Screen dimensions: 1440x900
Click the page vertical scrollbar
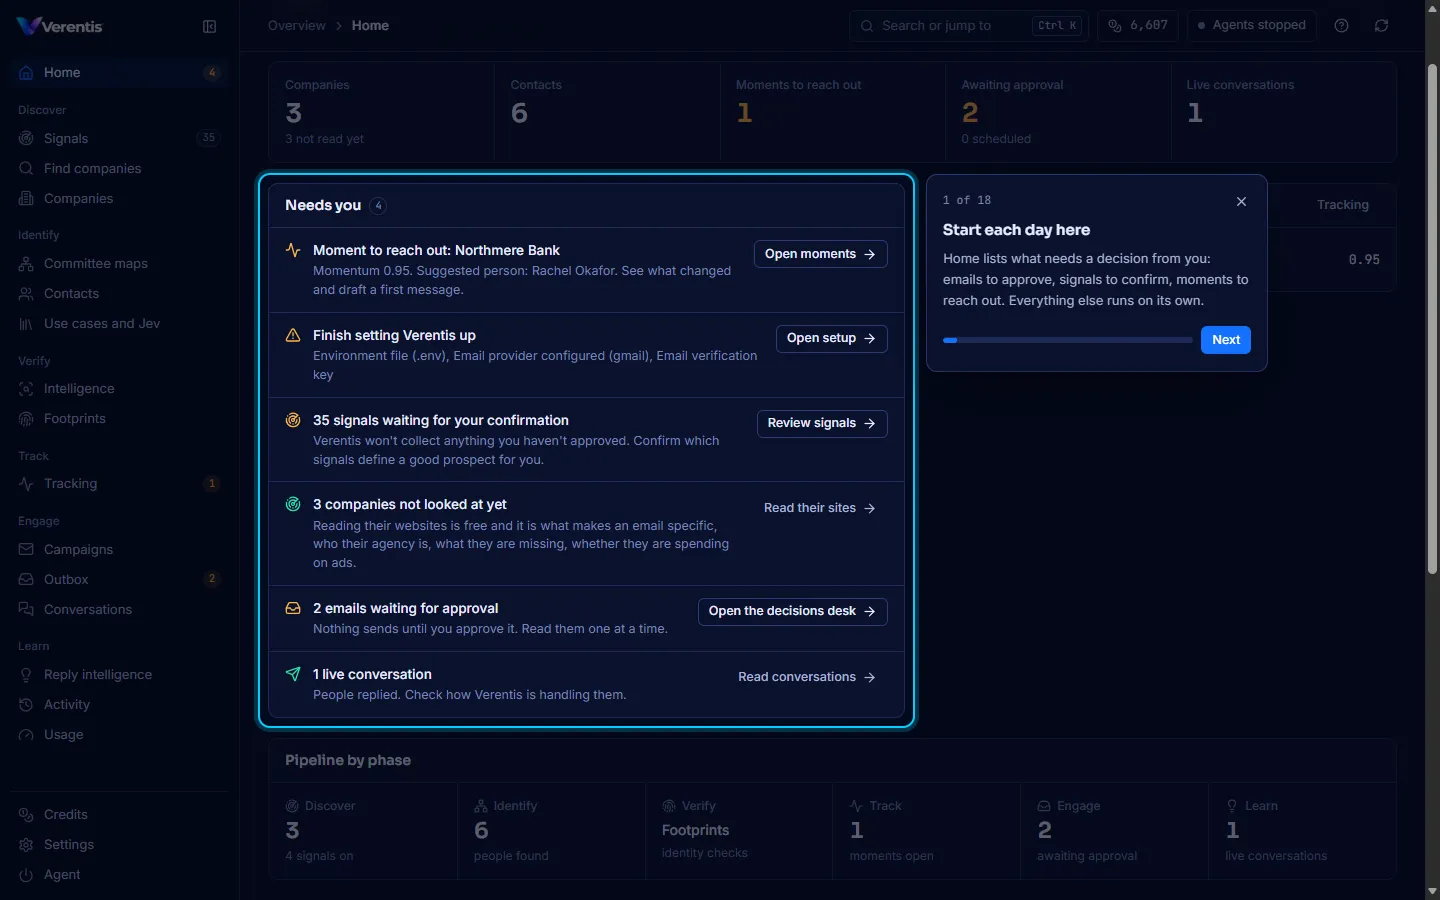click(1432, 320)
